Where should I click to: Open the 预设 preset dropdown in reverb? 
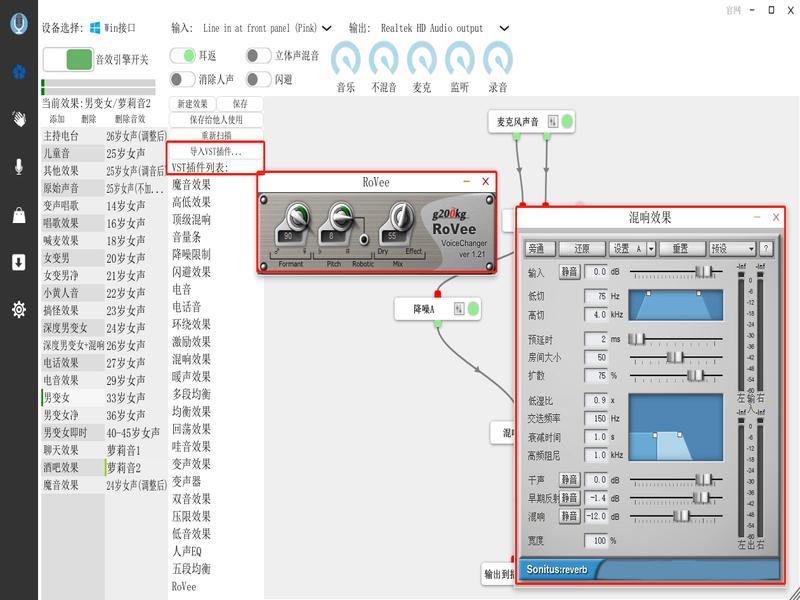pos(733,249)
